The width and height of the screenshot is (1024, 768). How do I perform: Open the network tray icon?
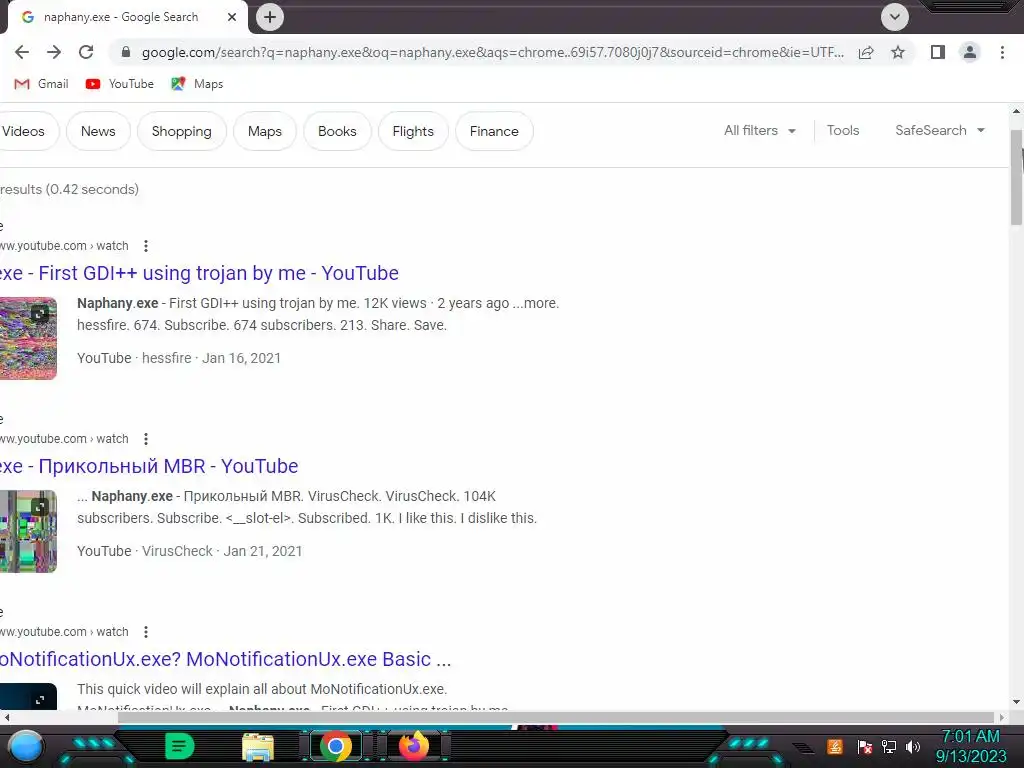click(889, 746)
